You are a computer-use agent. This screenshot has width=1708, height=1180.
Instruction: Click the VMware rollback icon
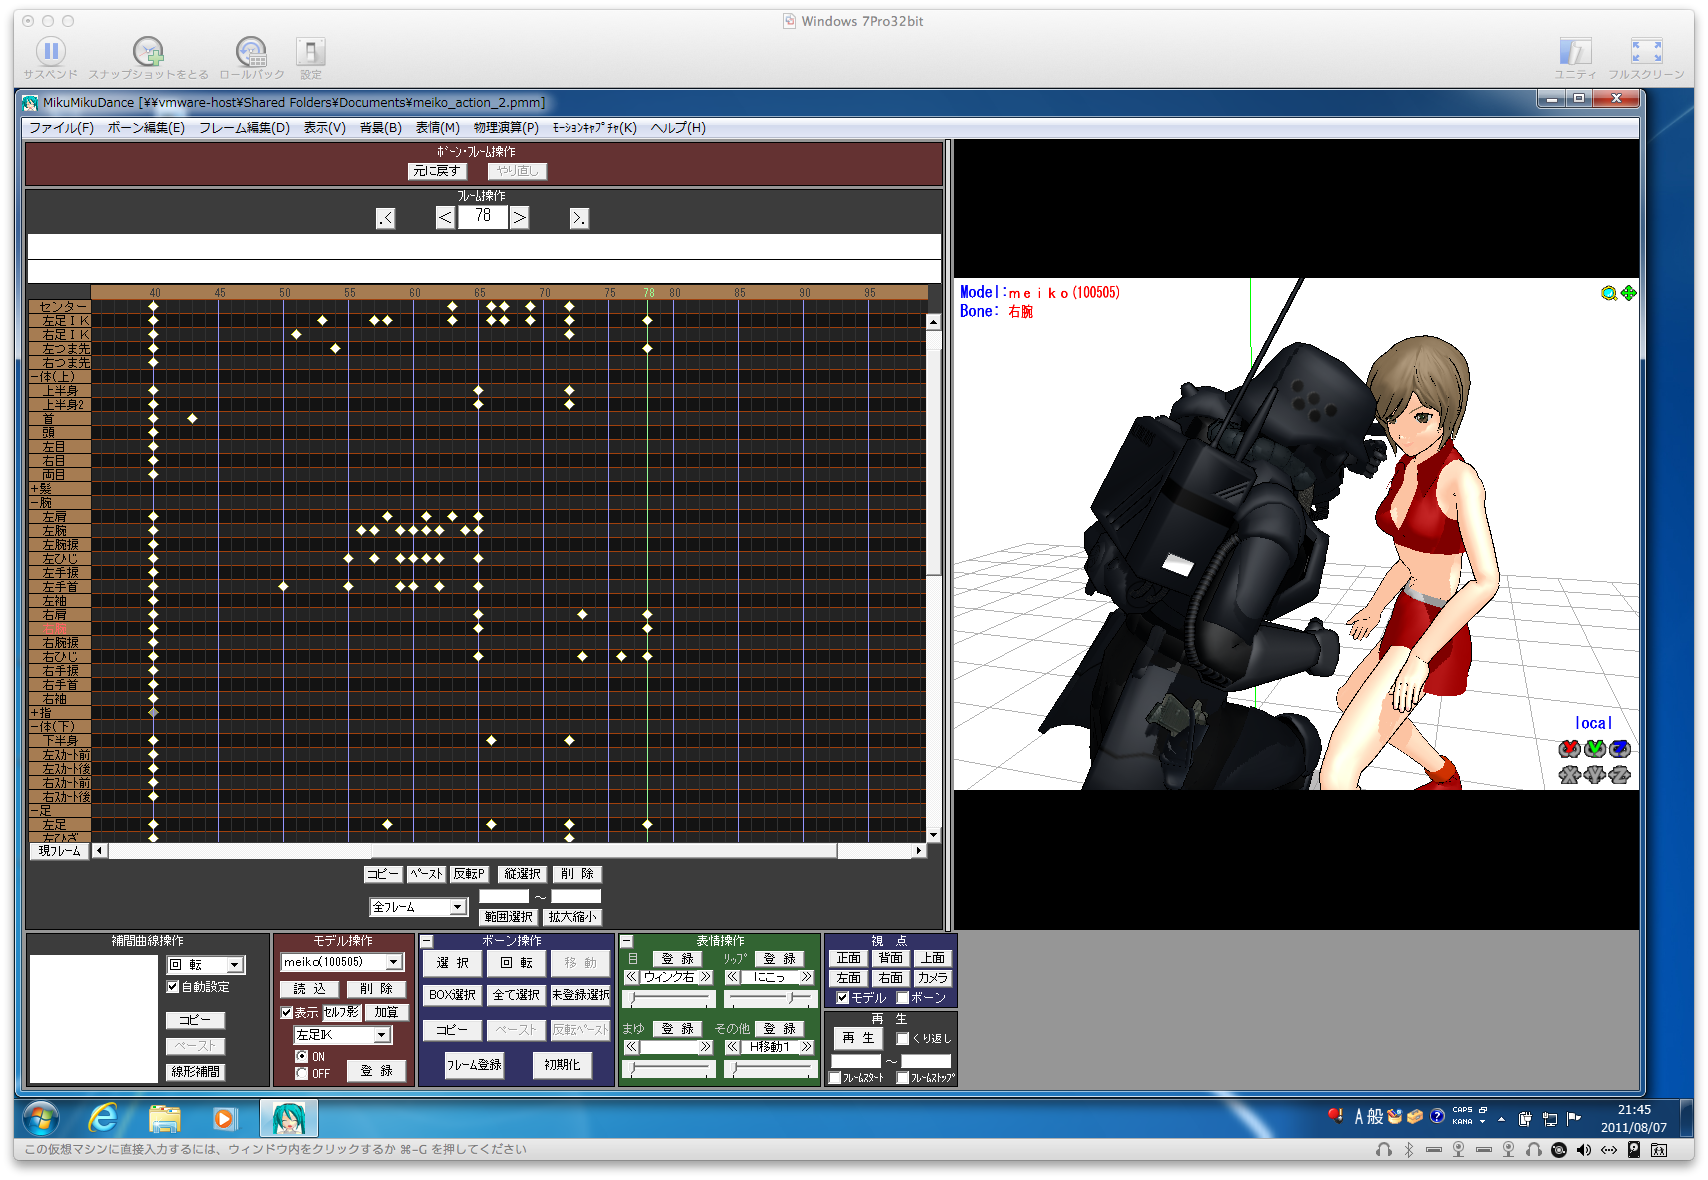point(251,51)
